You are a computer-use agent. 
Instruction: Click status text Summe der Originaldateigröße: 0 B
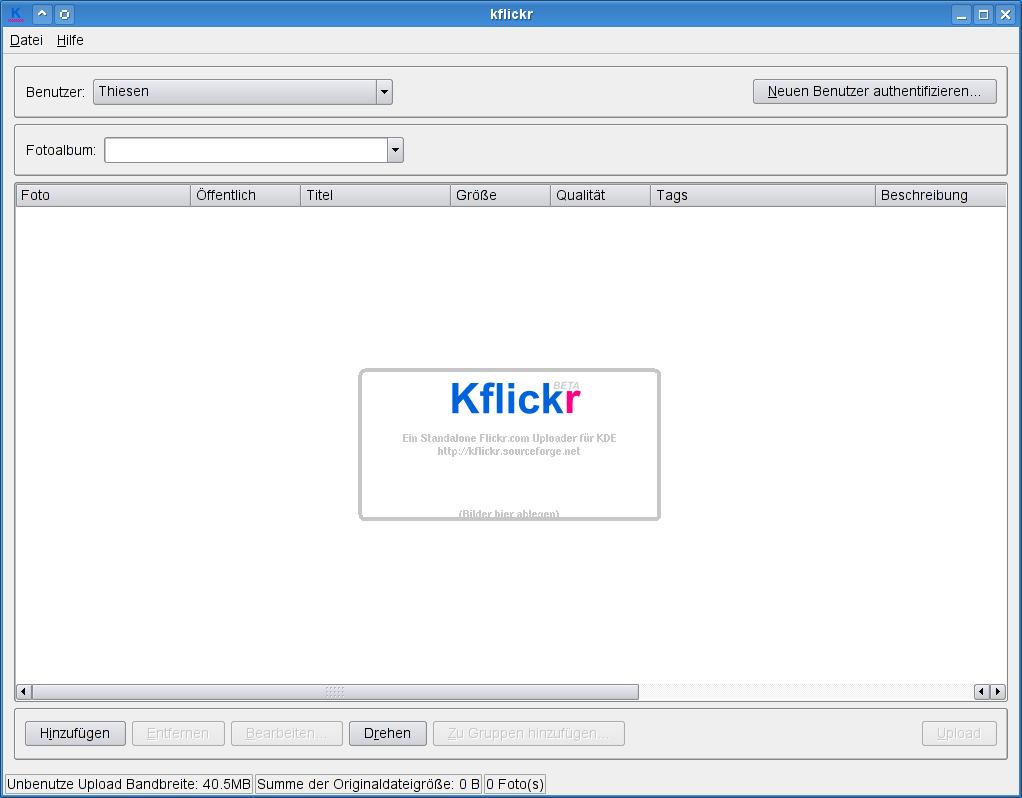368,784
